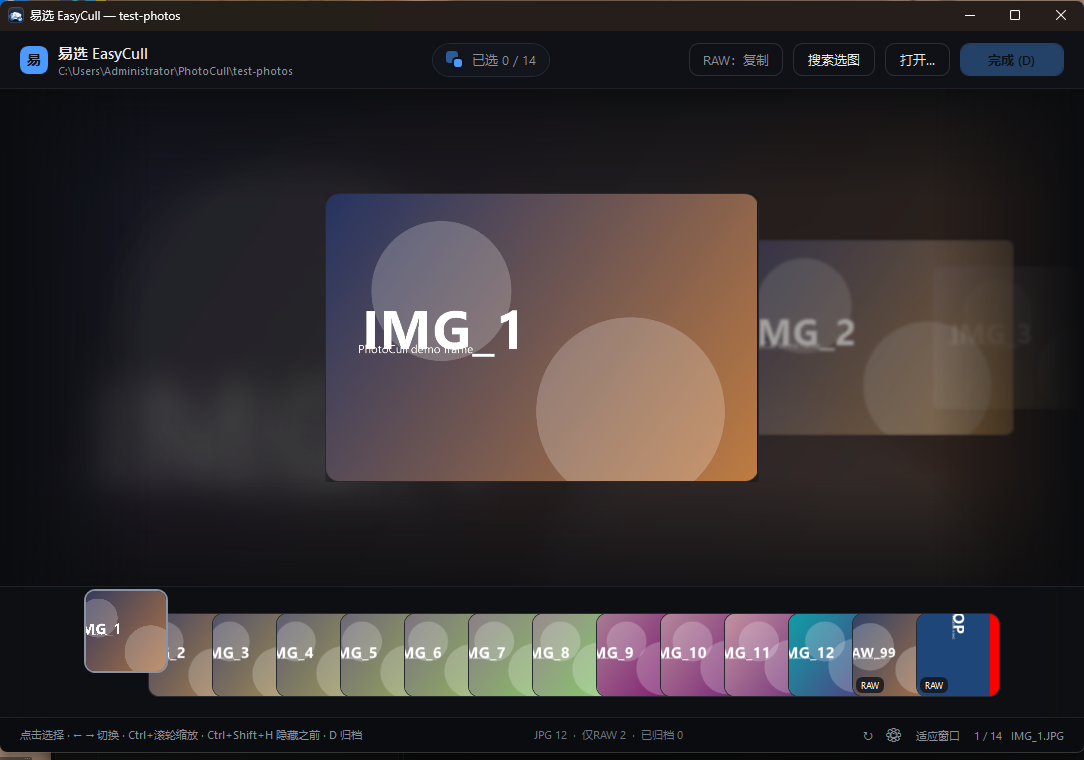Click the rotate icon in the status bar
Screen dimensions: 1084x760
pos(868,736)
